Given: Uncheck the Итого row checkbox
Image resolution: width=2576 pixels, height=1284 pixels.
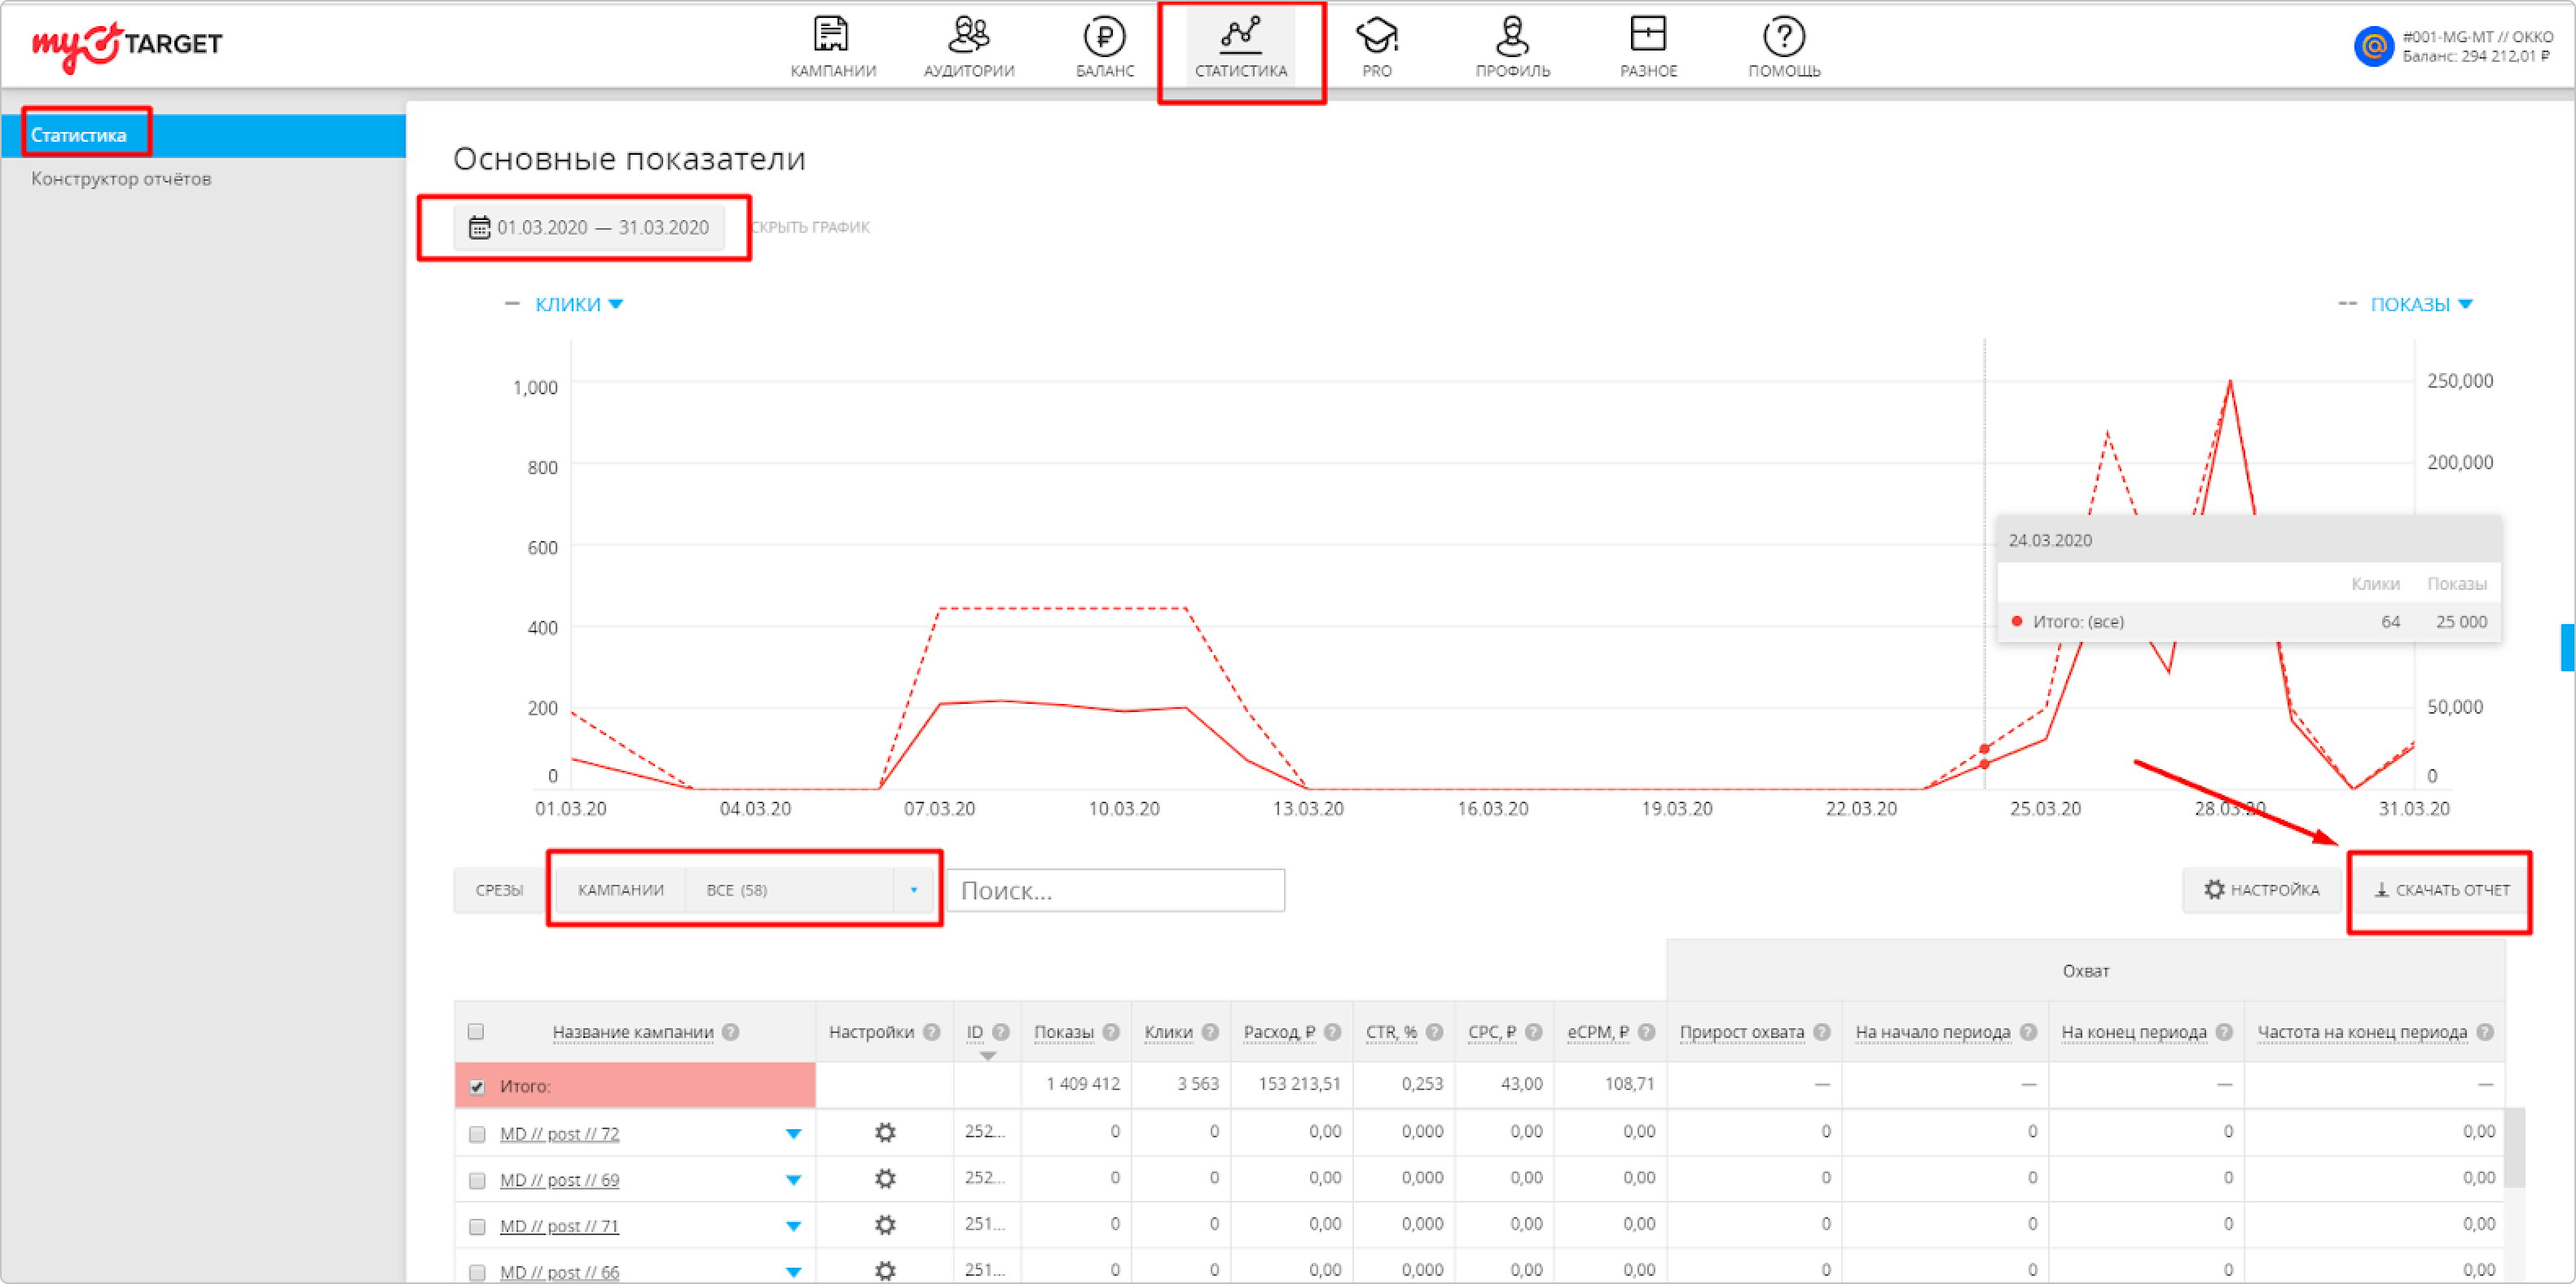Looking at the screenshot, I should point(477,1086).
